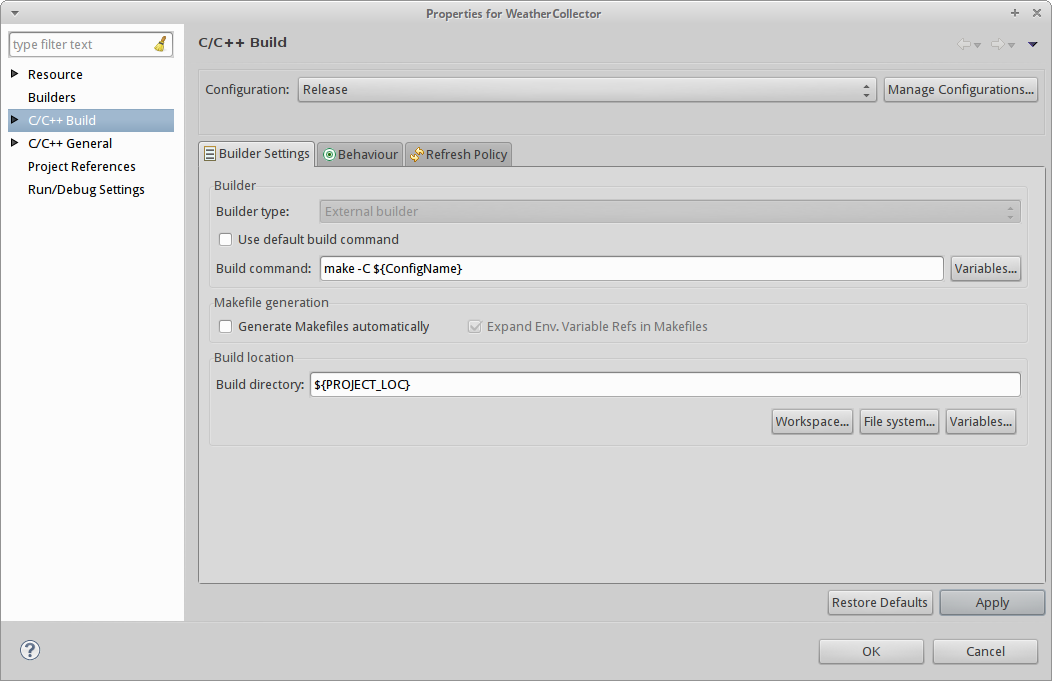The height and width of the screenshot is (681, 1052).
Task: Expand the C/C++ Build tree node
Action: pos(14,120)
